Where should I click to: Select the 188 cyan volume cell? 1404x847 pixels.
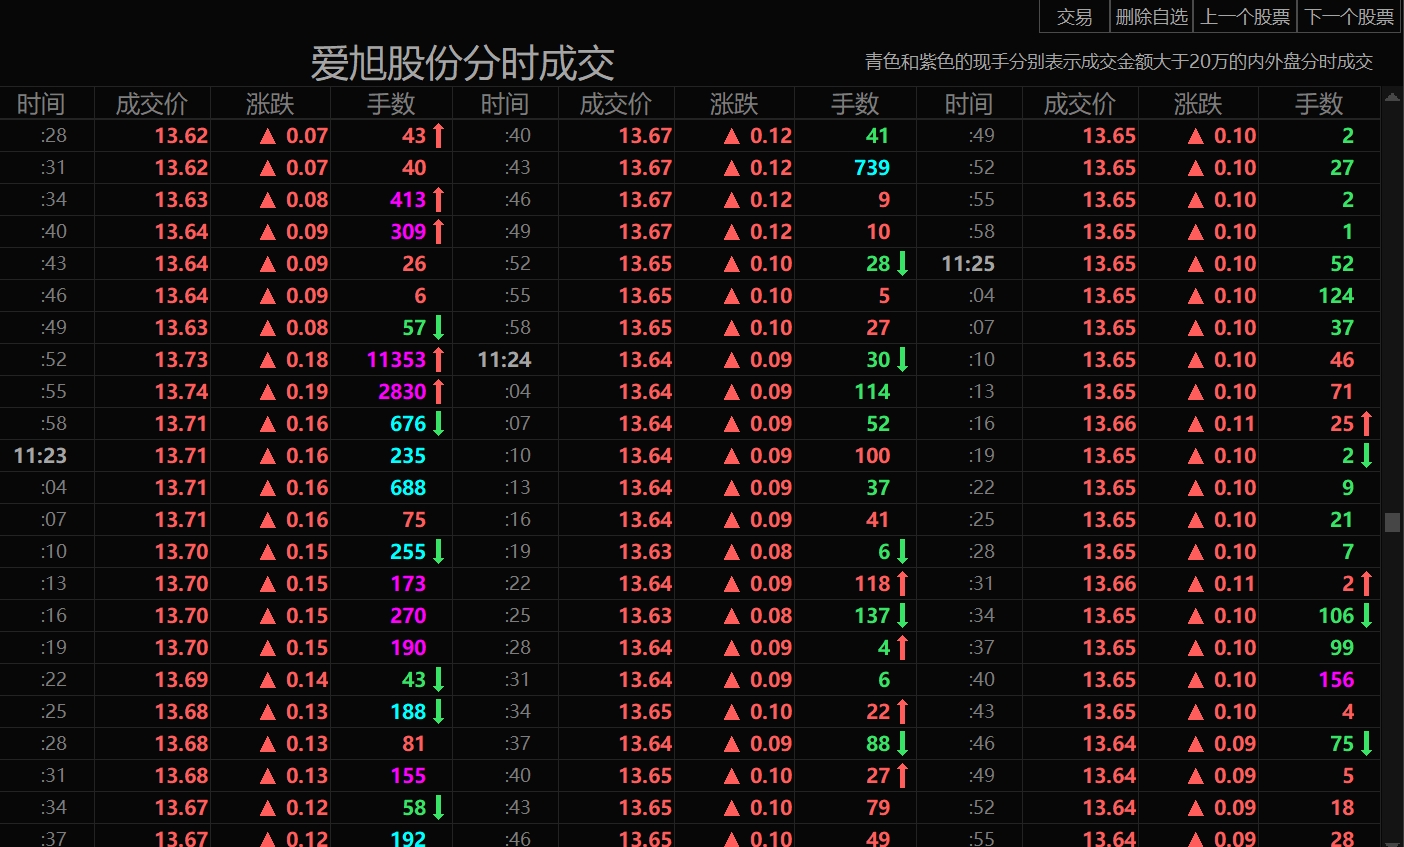pyautogui.click(x=408, y=712)
